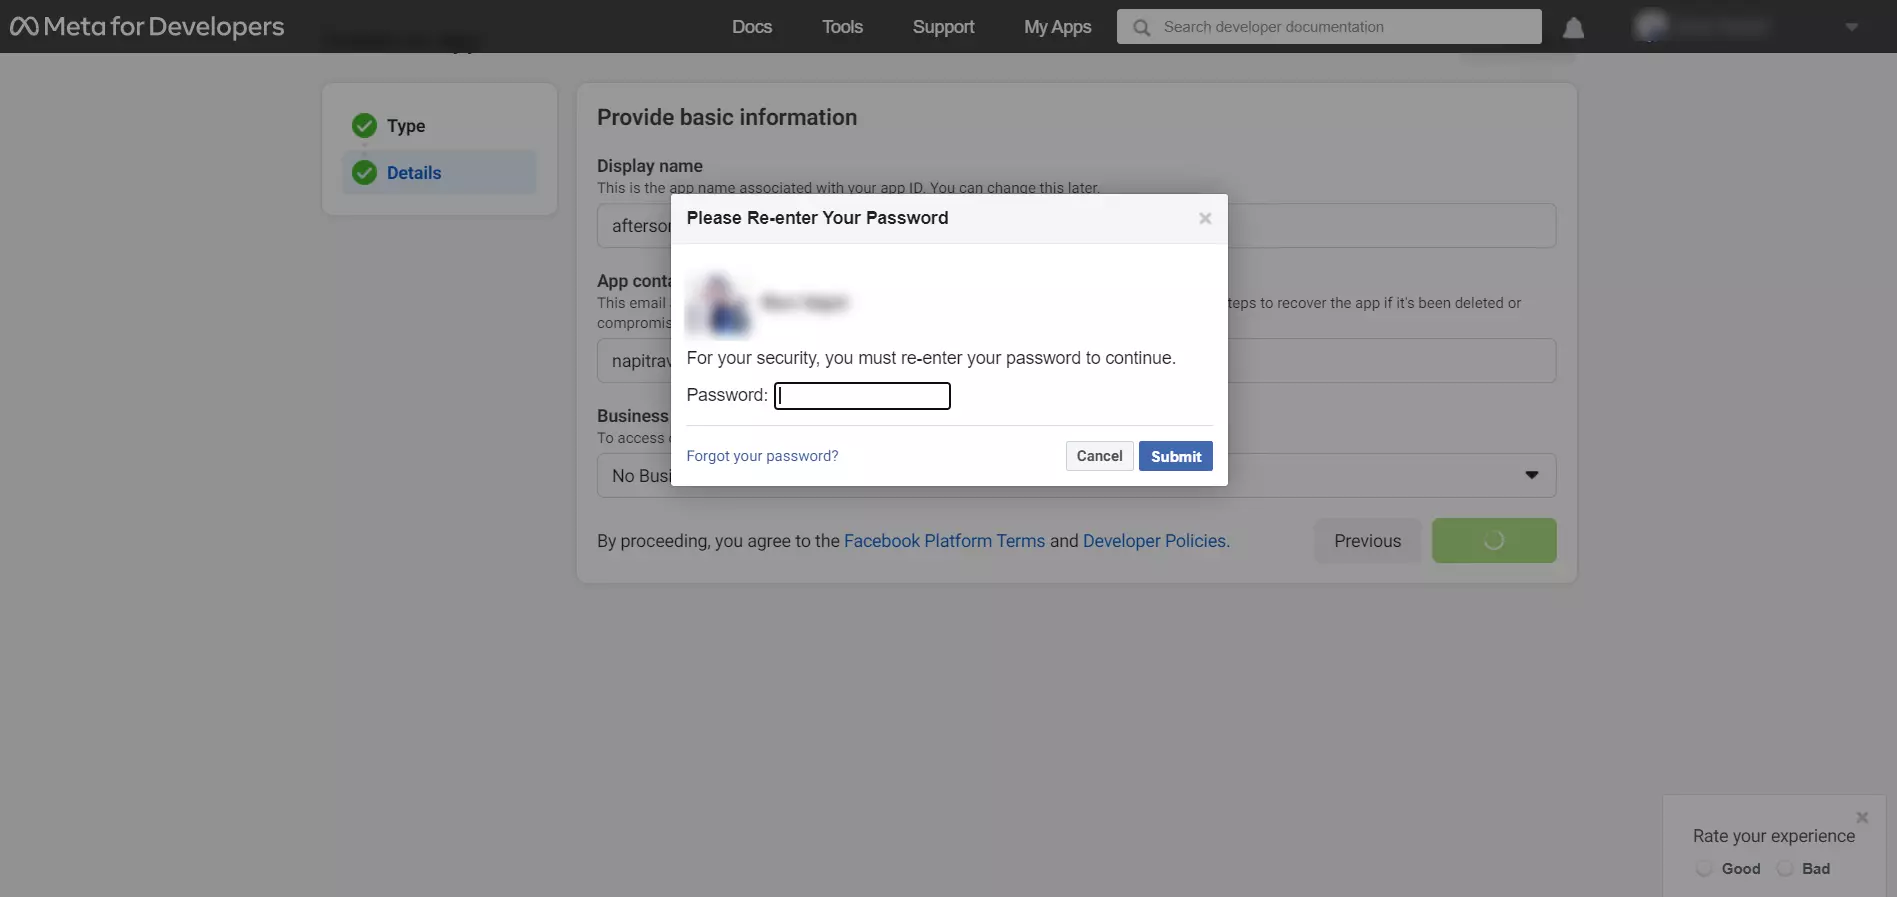1897x897 pixels.
Task: Click the Provide basic information heading
Action: tap(727, 118)
